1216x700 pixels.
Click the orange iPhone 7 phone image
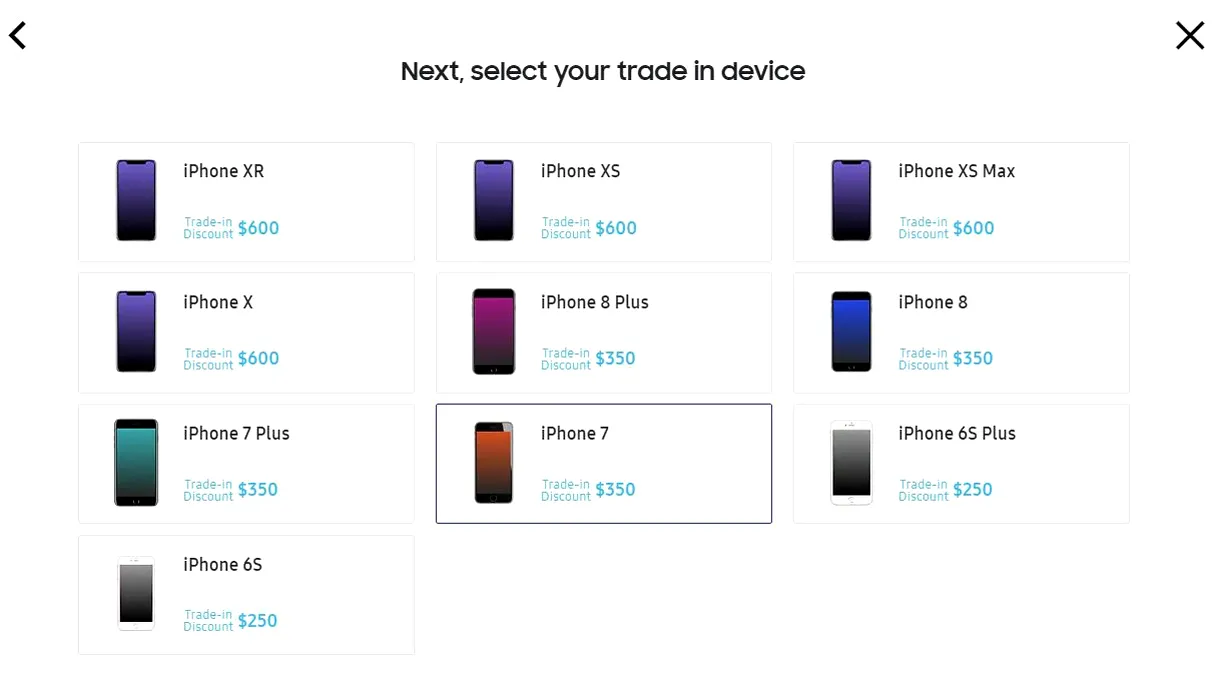(494, 462)
